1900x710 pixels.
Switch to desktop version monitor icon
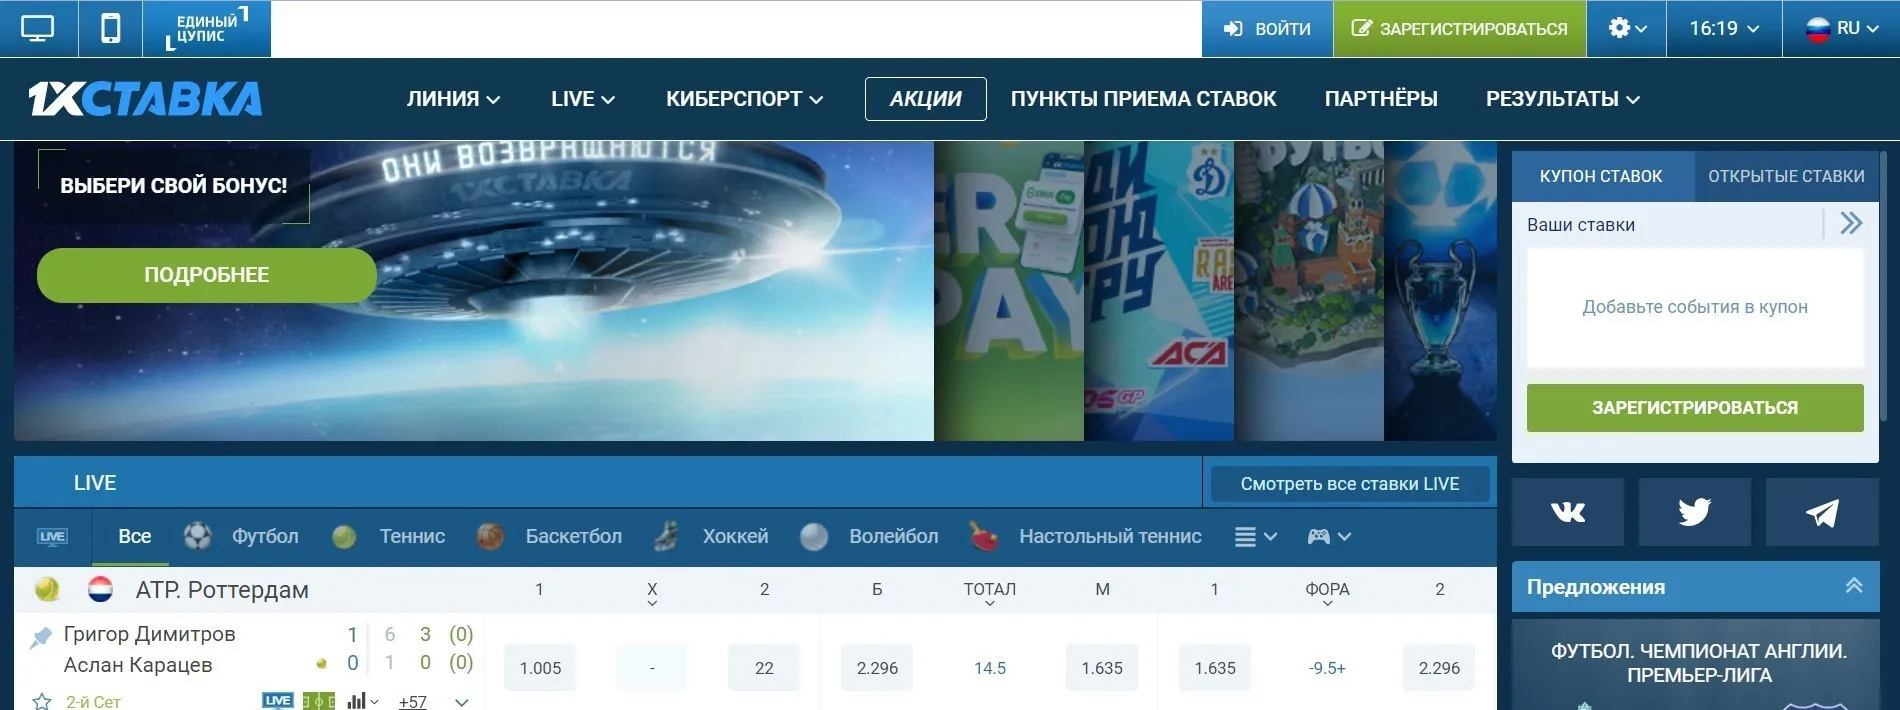[38, 28]
